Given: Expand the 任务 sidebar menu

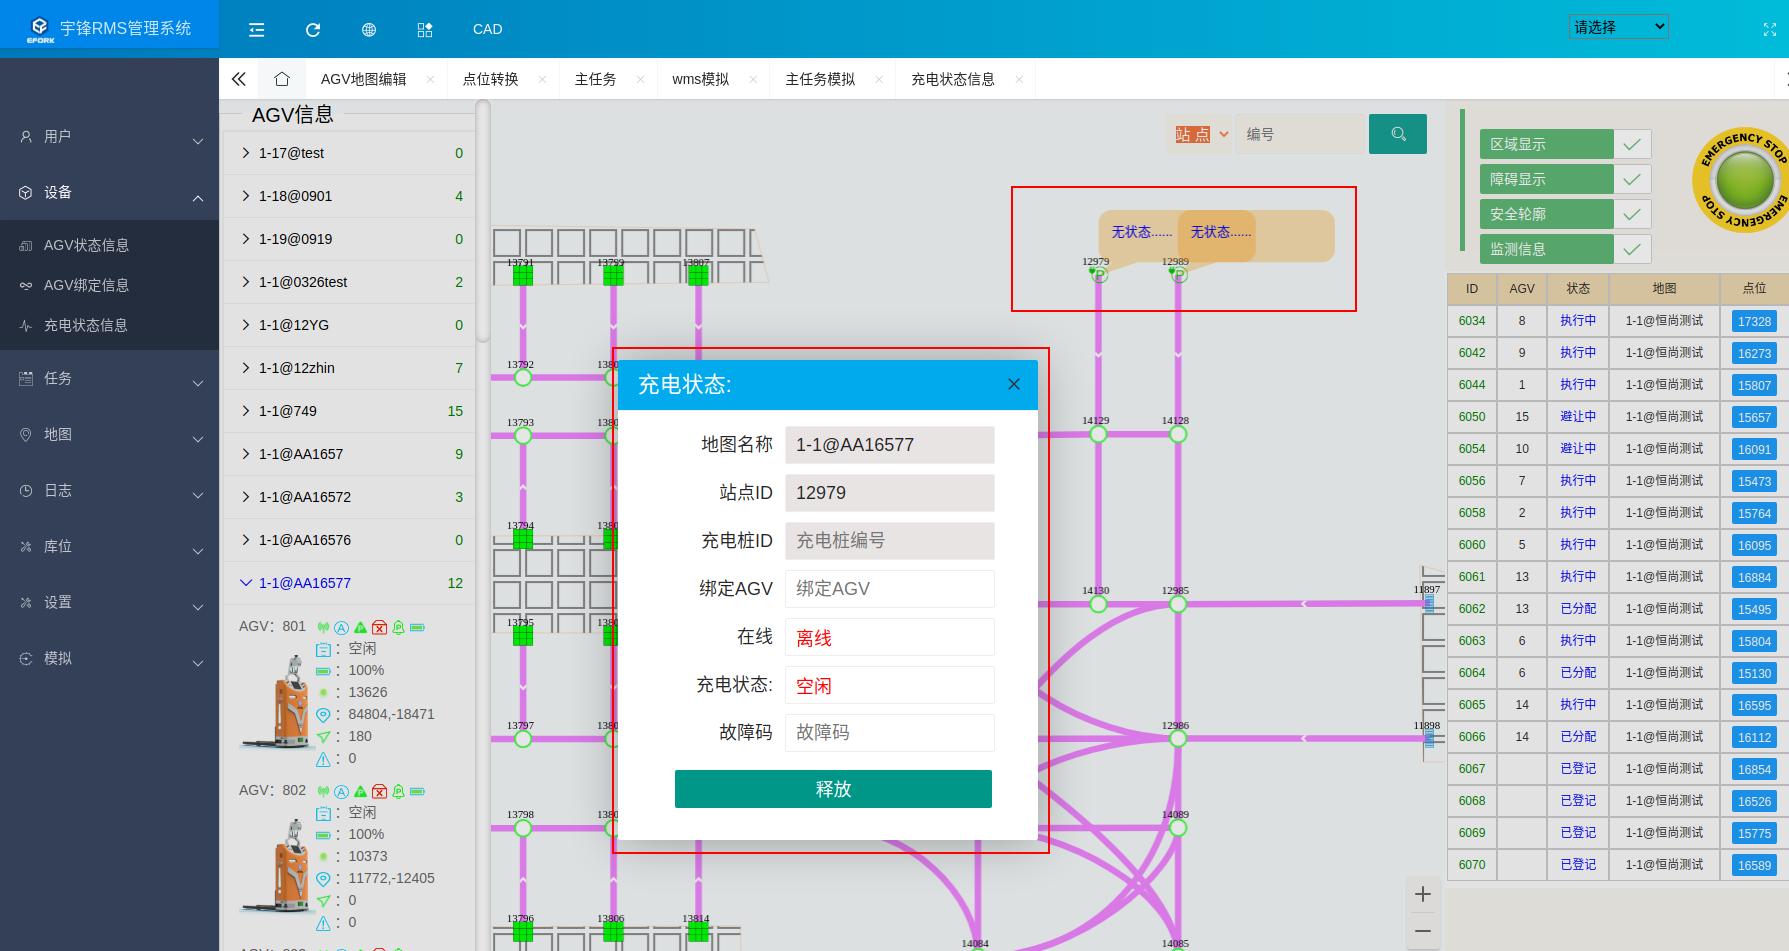Looking at the screenshot, I should tap(110, 379).
